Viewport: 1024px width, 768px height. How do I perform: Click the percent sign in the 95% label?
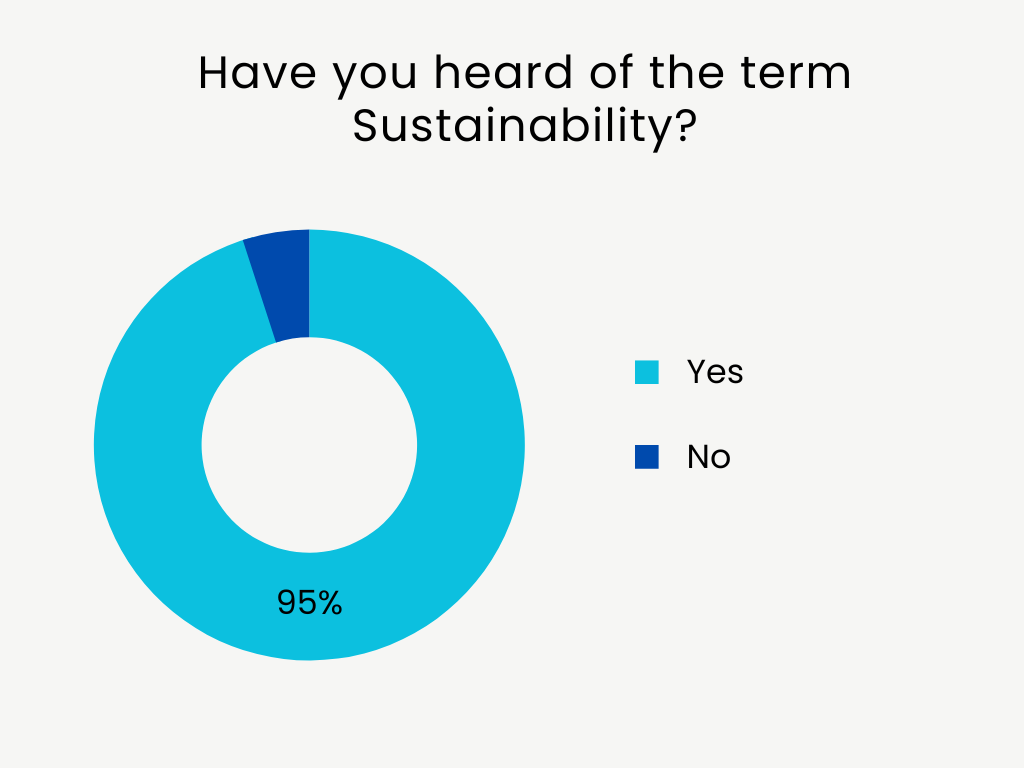pyautogui.click(x=330, y=602)
